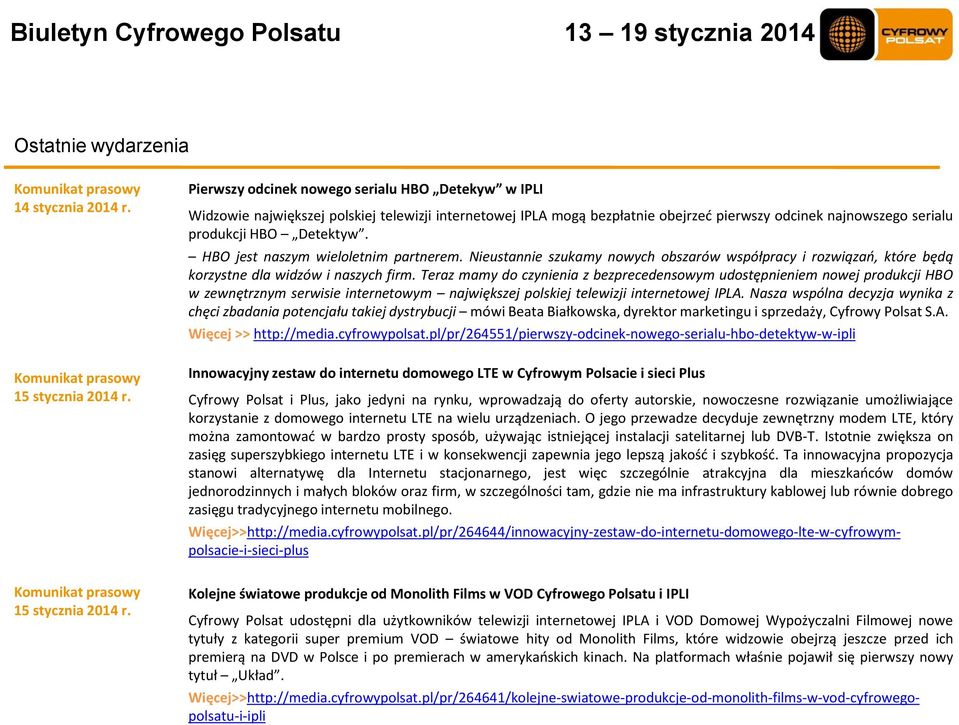Click the 'Biuletyn Cyfrowego Polsatu' title
This screenshot has width=959, height=725.
pyautogui.click(x=176, y=33)
